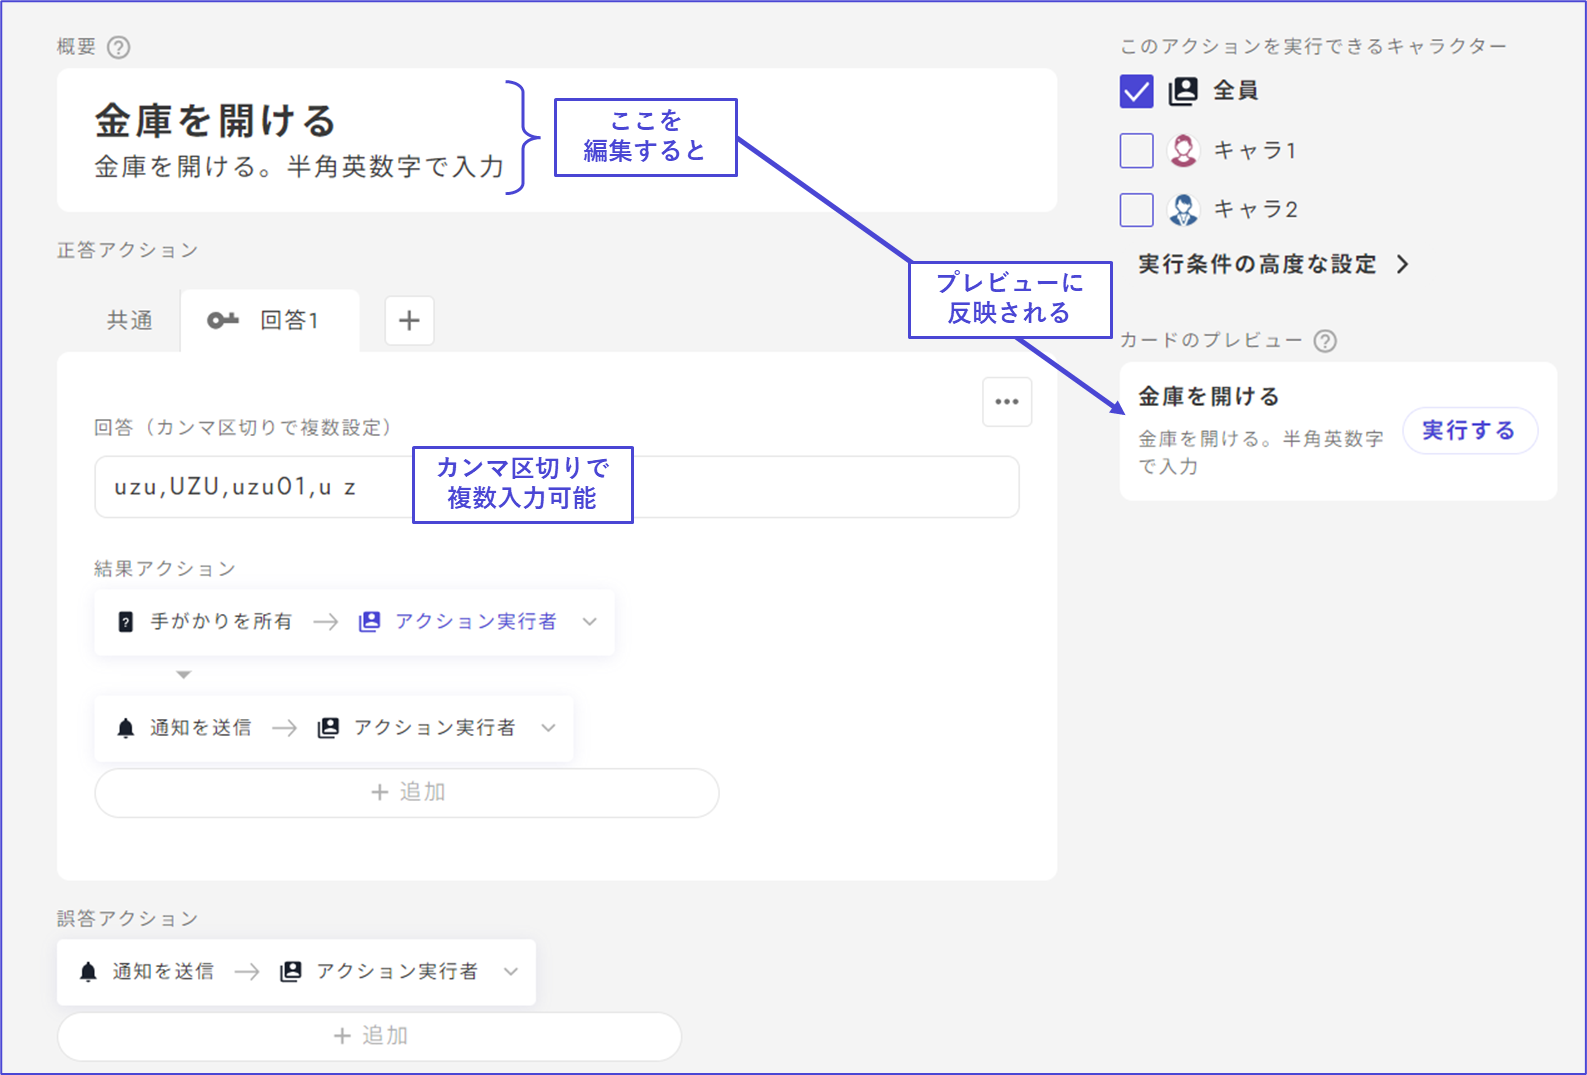Enable the キャラ1 checkbox
Image resolution: width=1587 pixels, height=1075 pixels.
(1136, 151)
